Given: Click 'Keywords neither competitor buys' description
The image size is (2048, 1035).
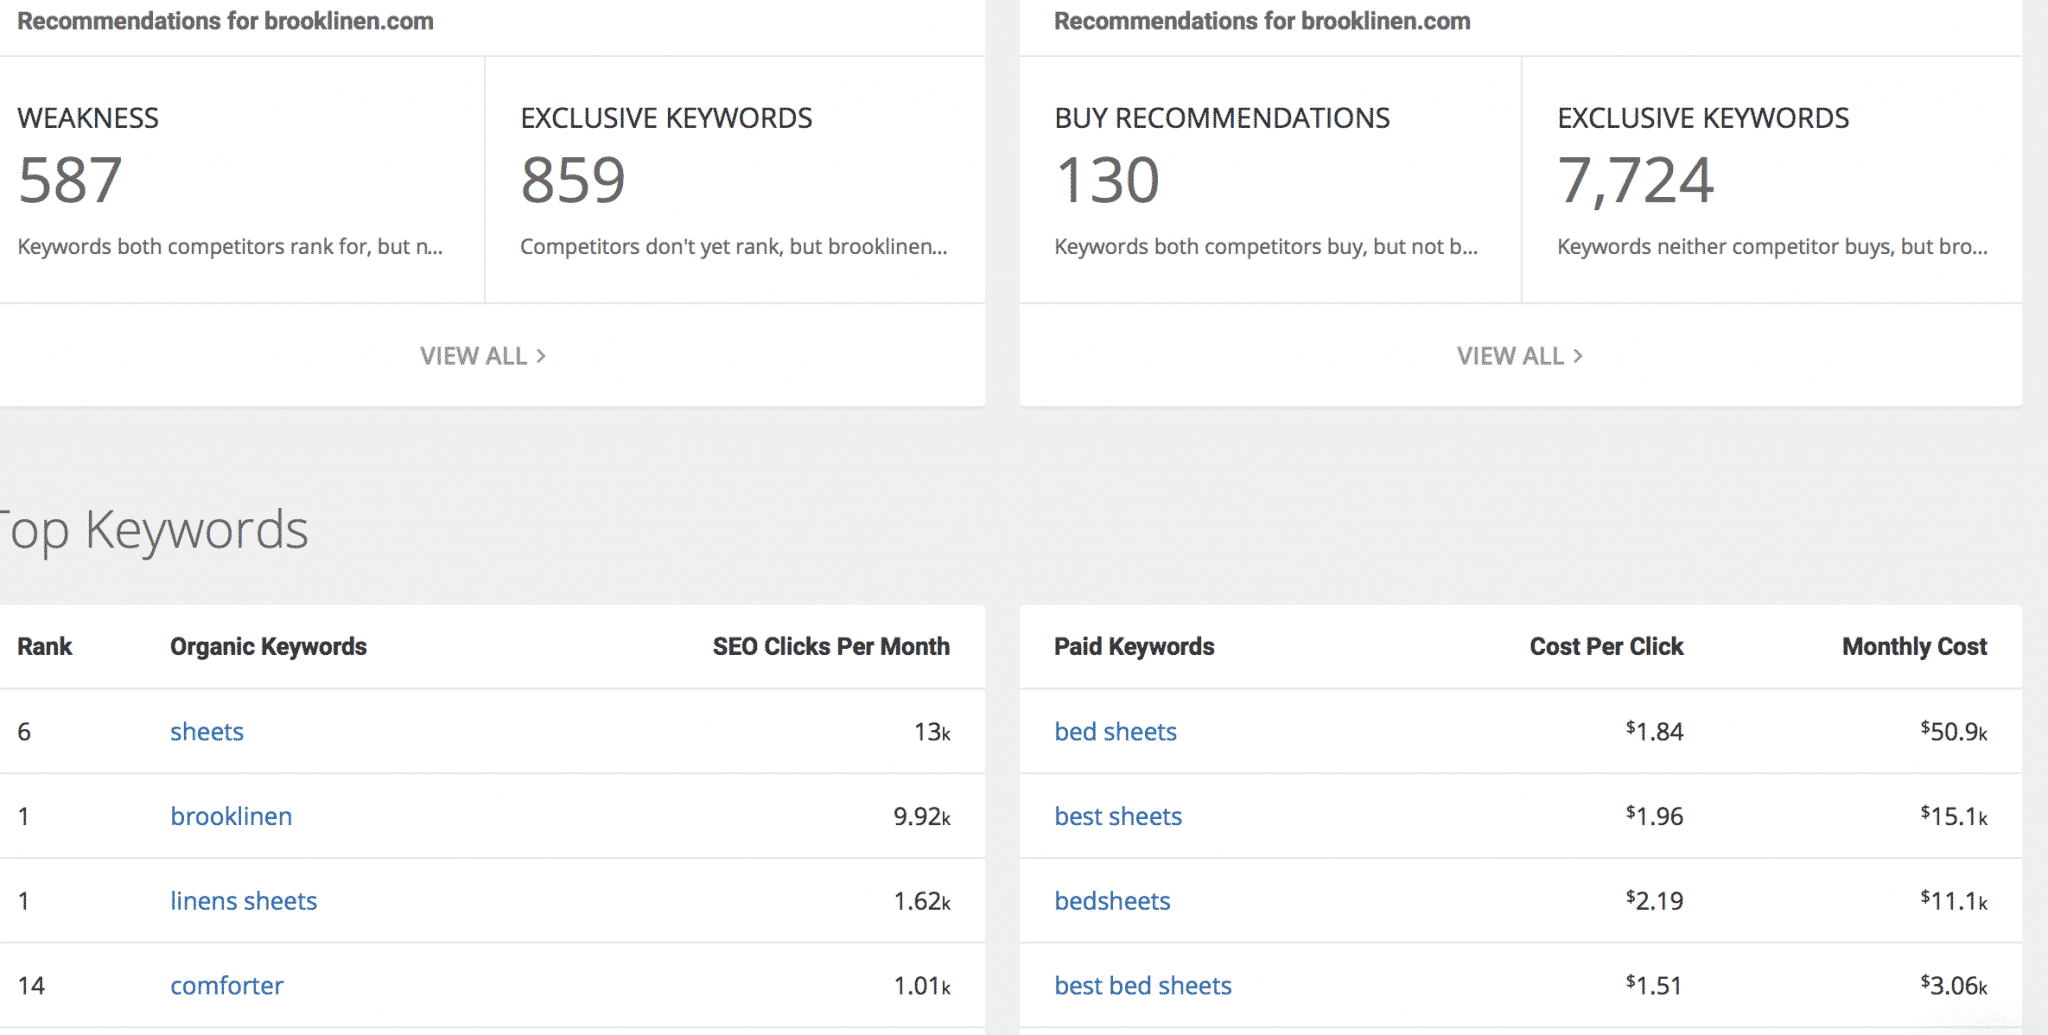Looking at the screenshot, I should [1772, 247].
